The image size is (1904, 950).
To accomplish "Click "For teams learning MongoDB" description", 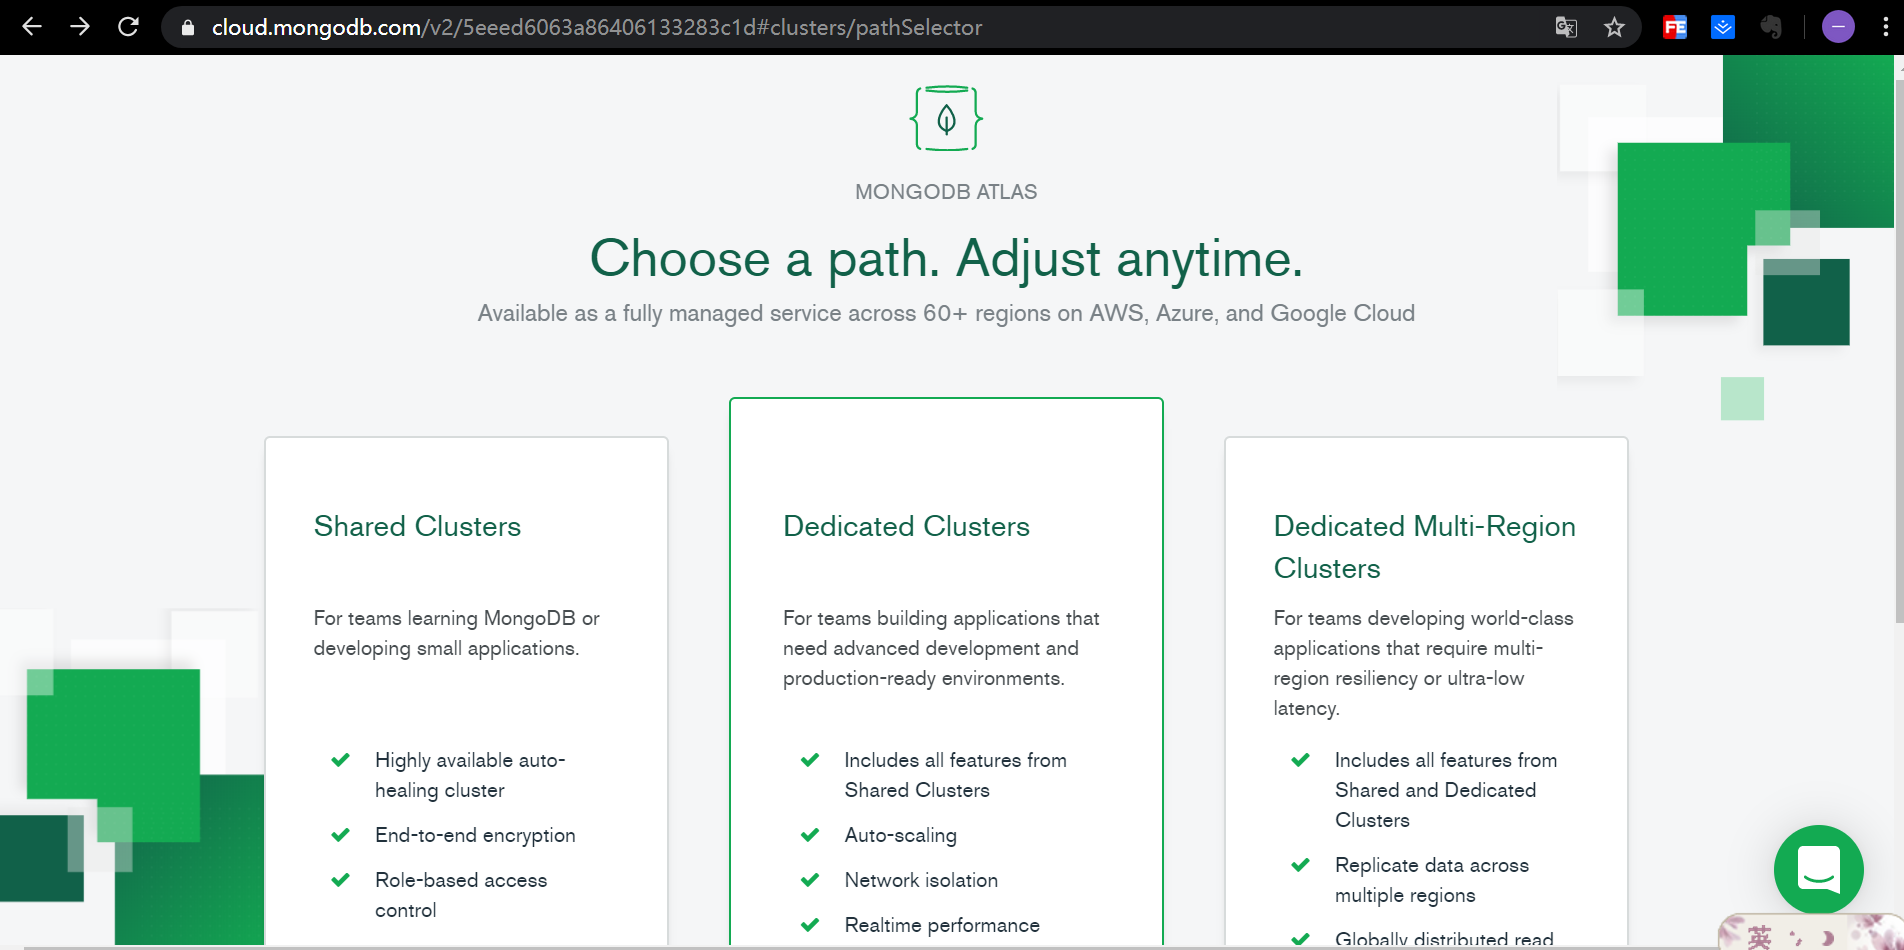I will [456, 633].
